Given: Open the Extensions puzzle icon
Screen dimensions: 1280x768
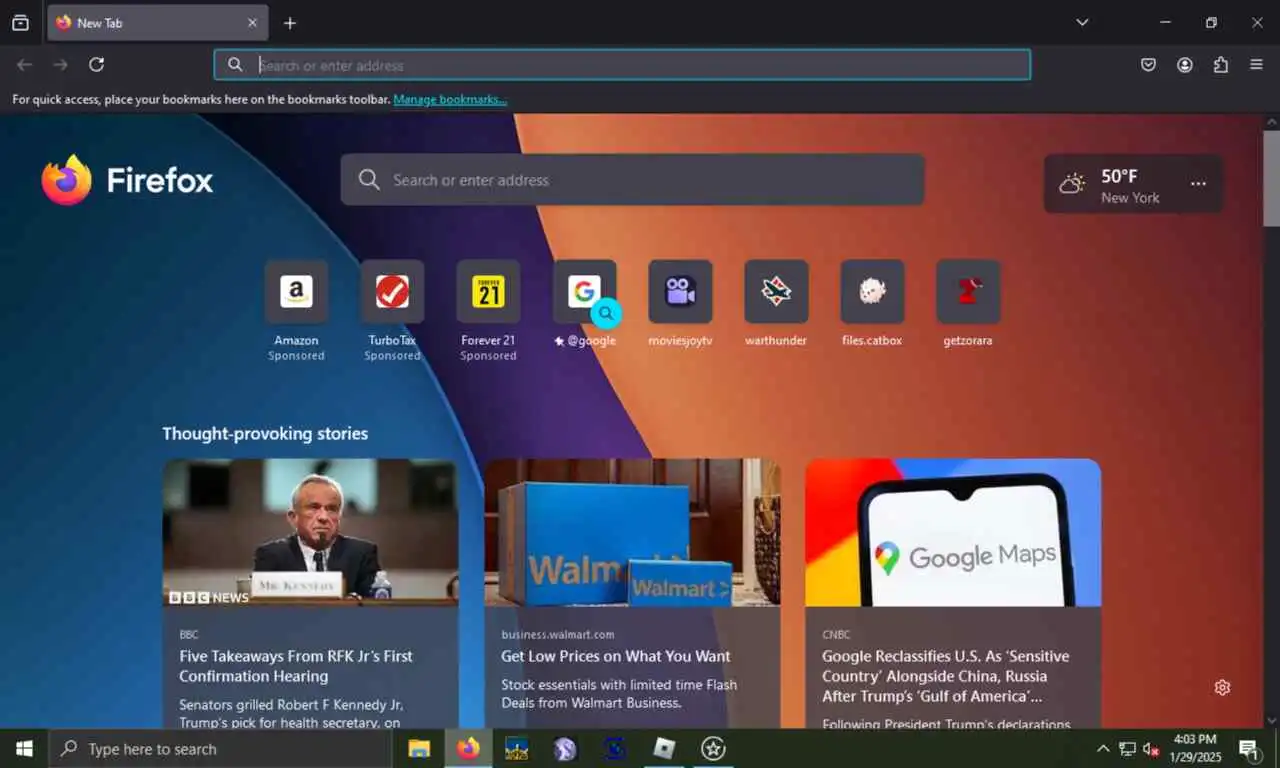Looking at the screenshot, I should click(1221, 65).
